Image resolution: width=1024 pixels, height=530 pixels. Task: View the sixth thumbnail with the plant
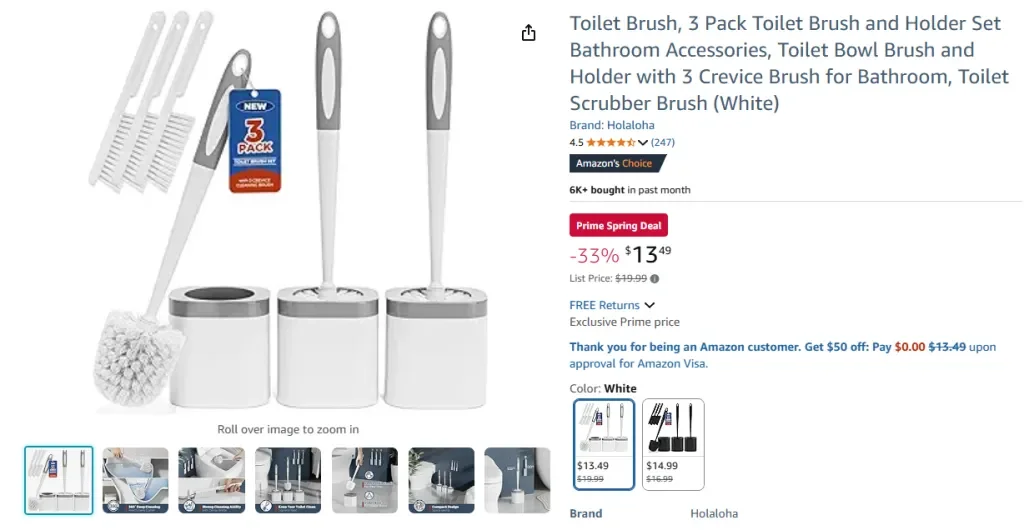pos(441,480)
